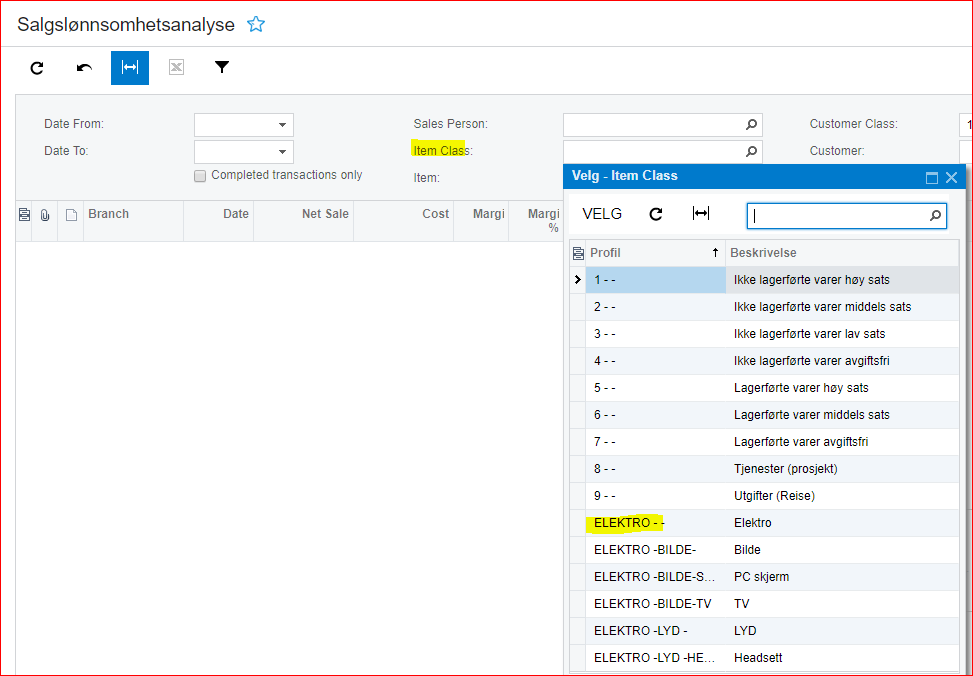Fit columns in the Item Class dialog
Viewport: 973px width, 676px height.
point(701,214)
